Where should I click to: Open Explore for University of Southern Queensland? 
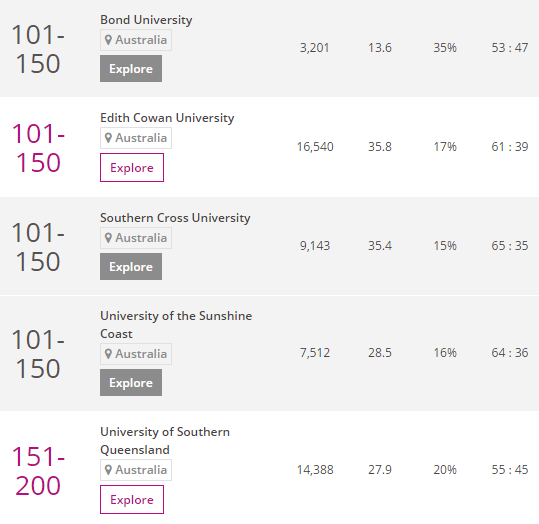(132, 499)
